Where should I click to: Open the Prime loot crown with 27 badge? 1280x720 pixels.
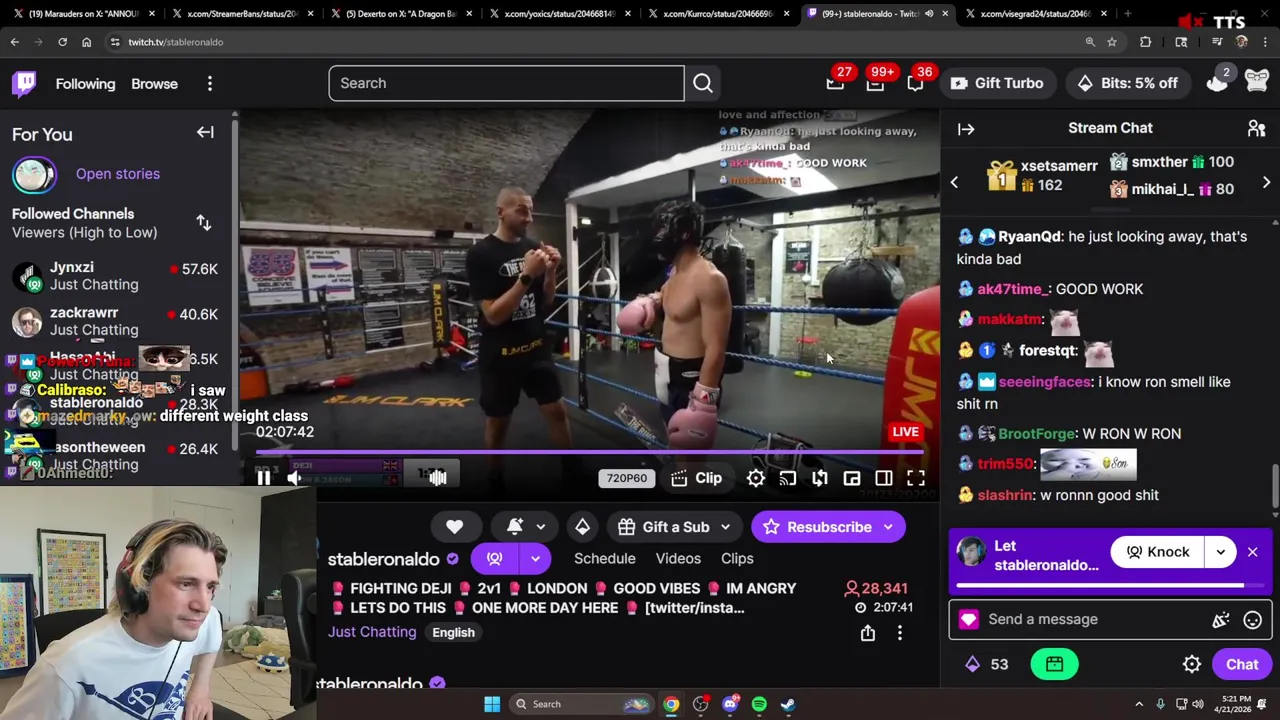tap(835, 83)
